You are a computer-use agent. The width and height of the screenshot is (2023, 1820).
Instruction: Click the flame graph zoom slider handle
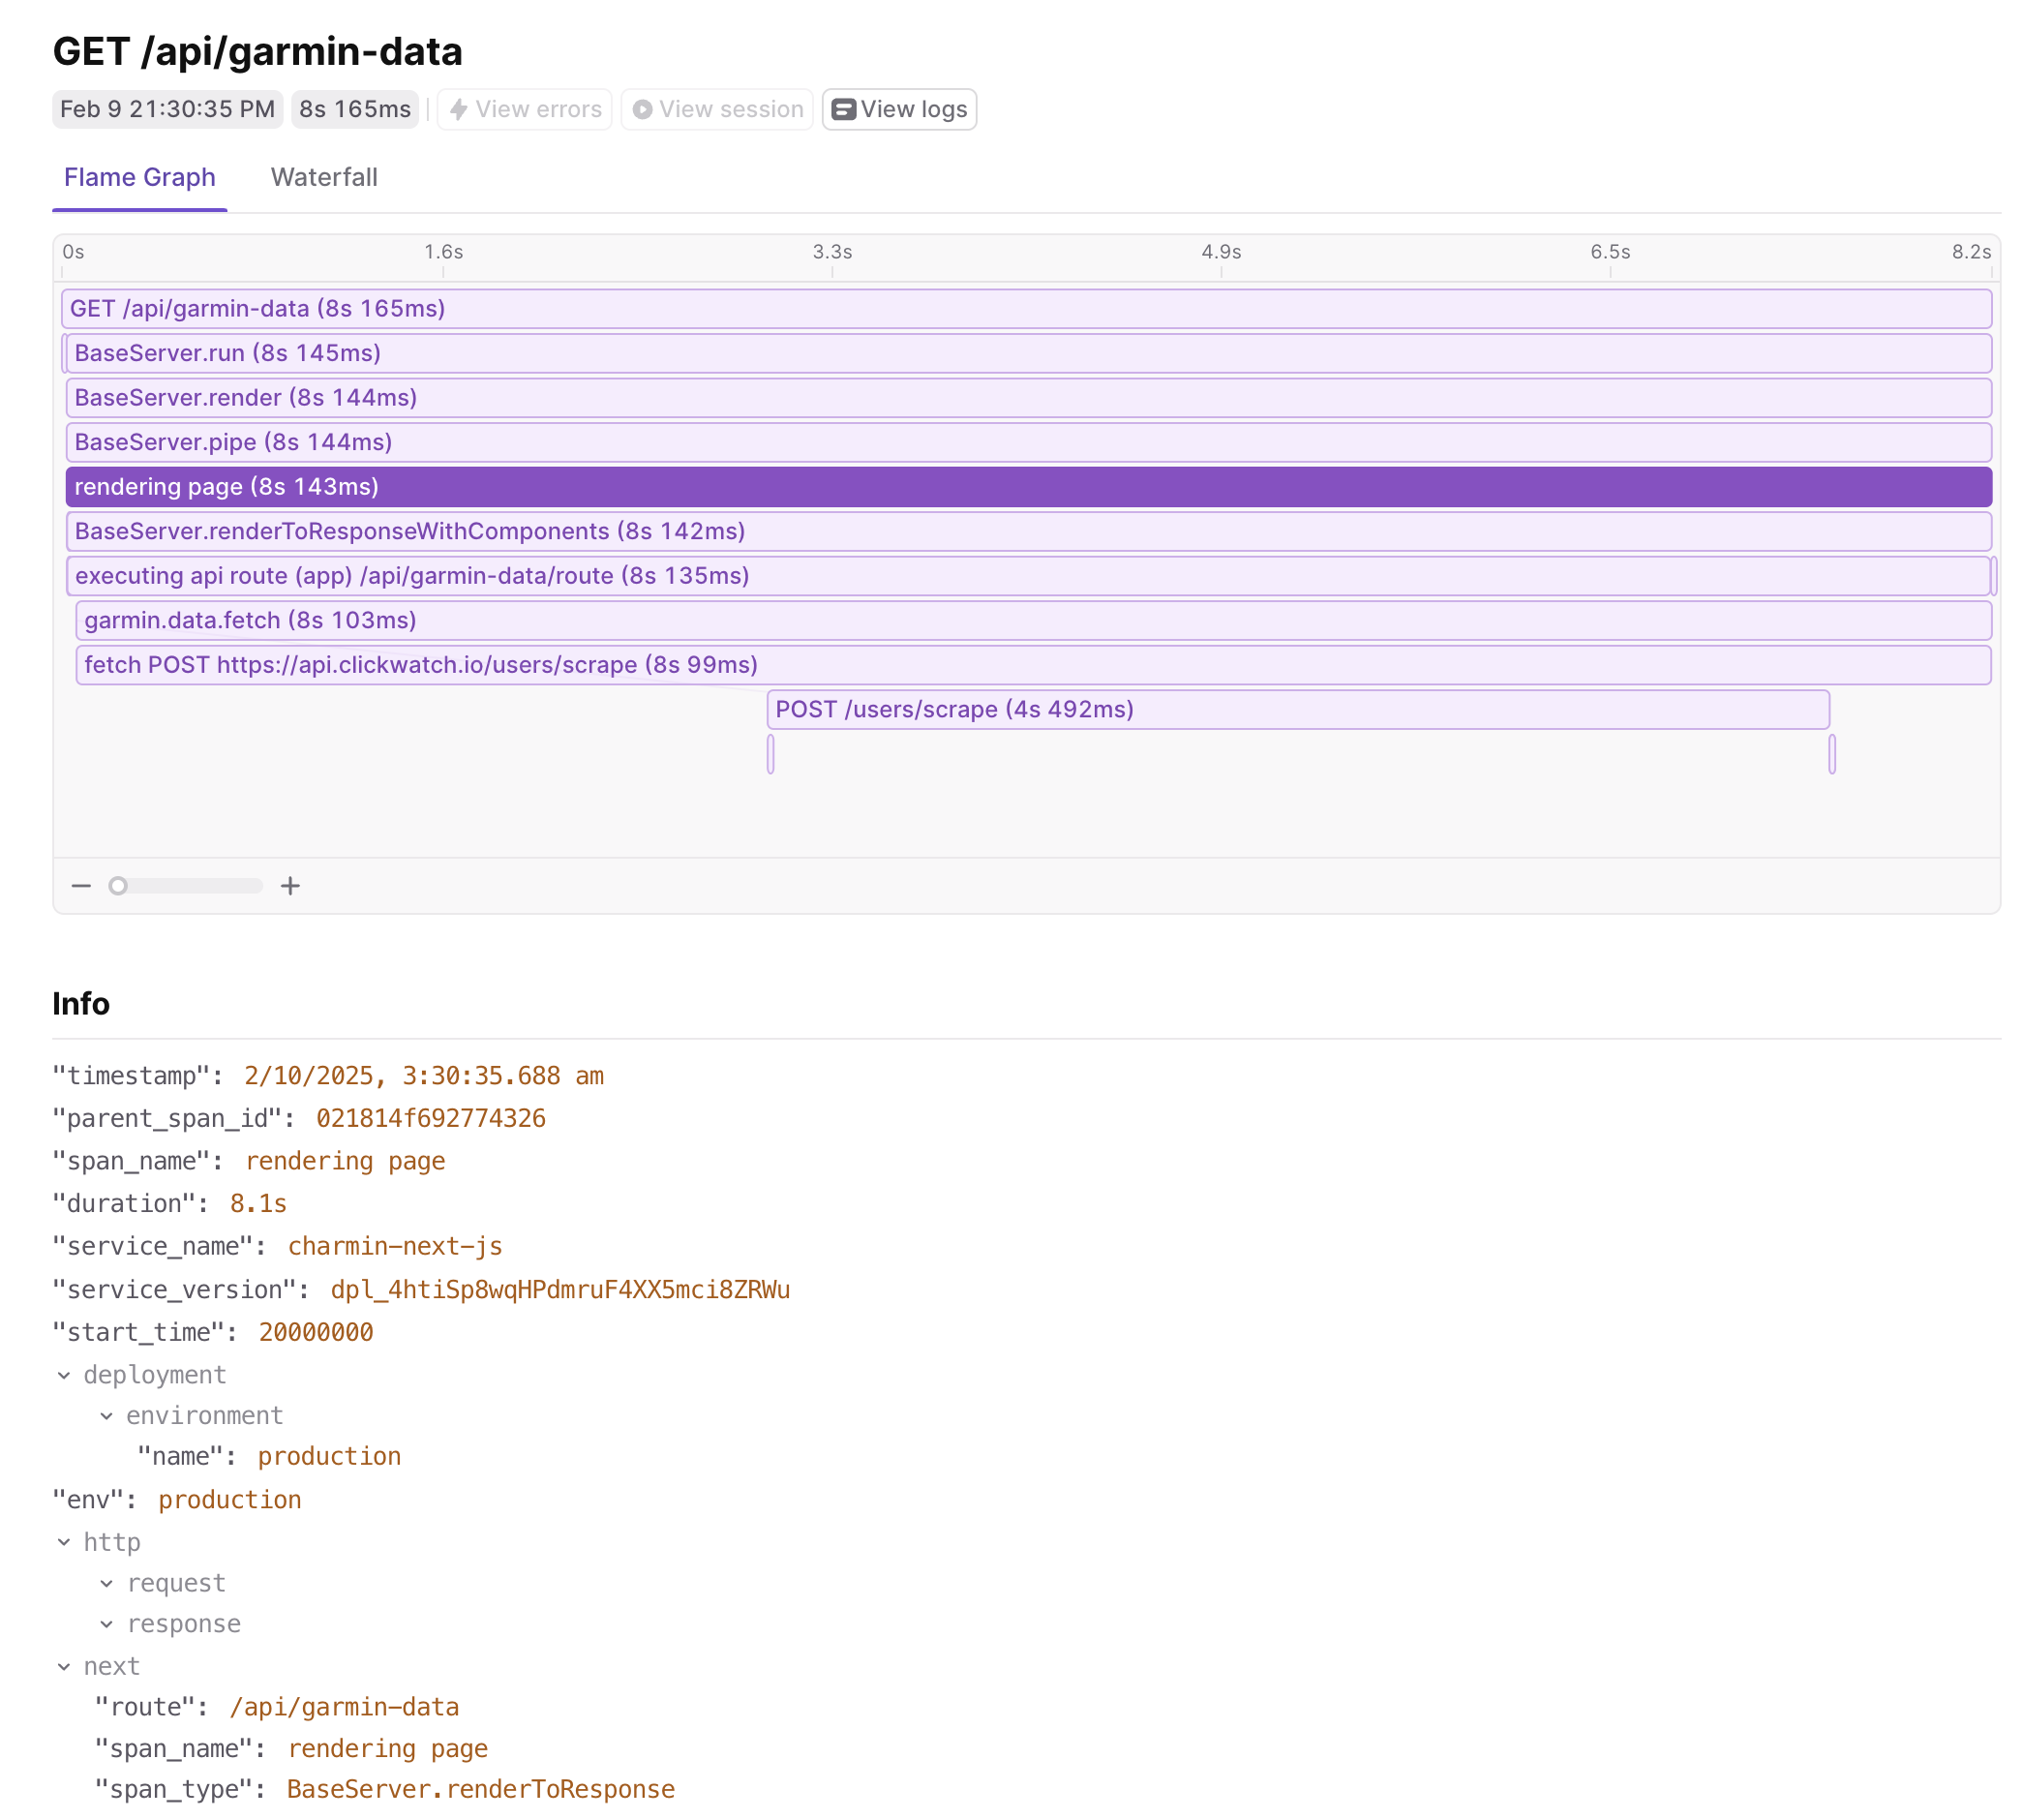click(118, 886)
